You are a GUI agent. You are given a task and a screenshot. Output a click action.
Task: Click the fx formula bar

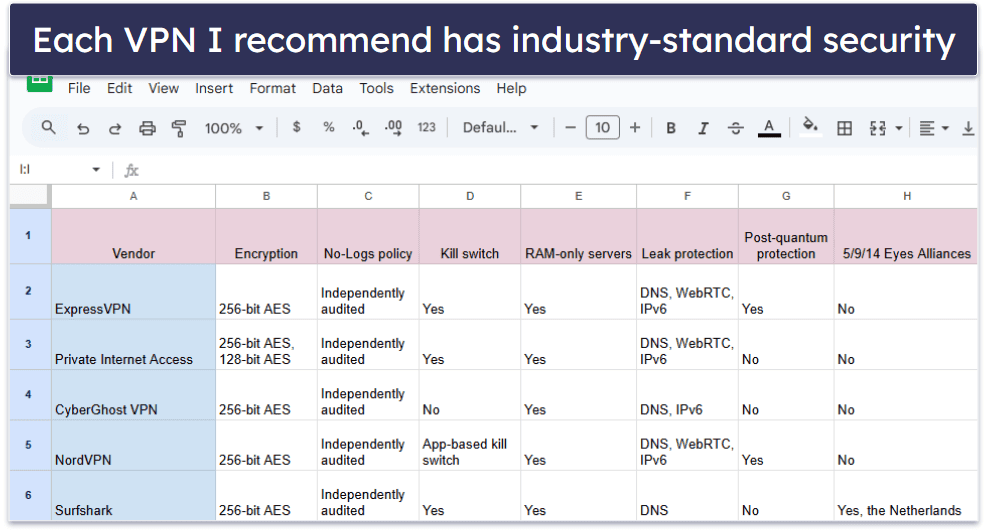[x=547, y=170]
